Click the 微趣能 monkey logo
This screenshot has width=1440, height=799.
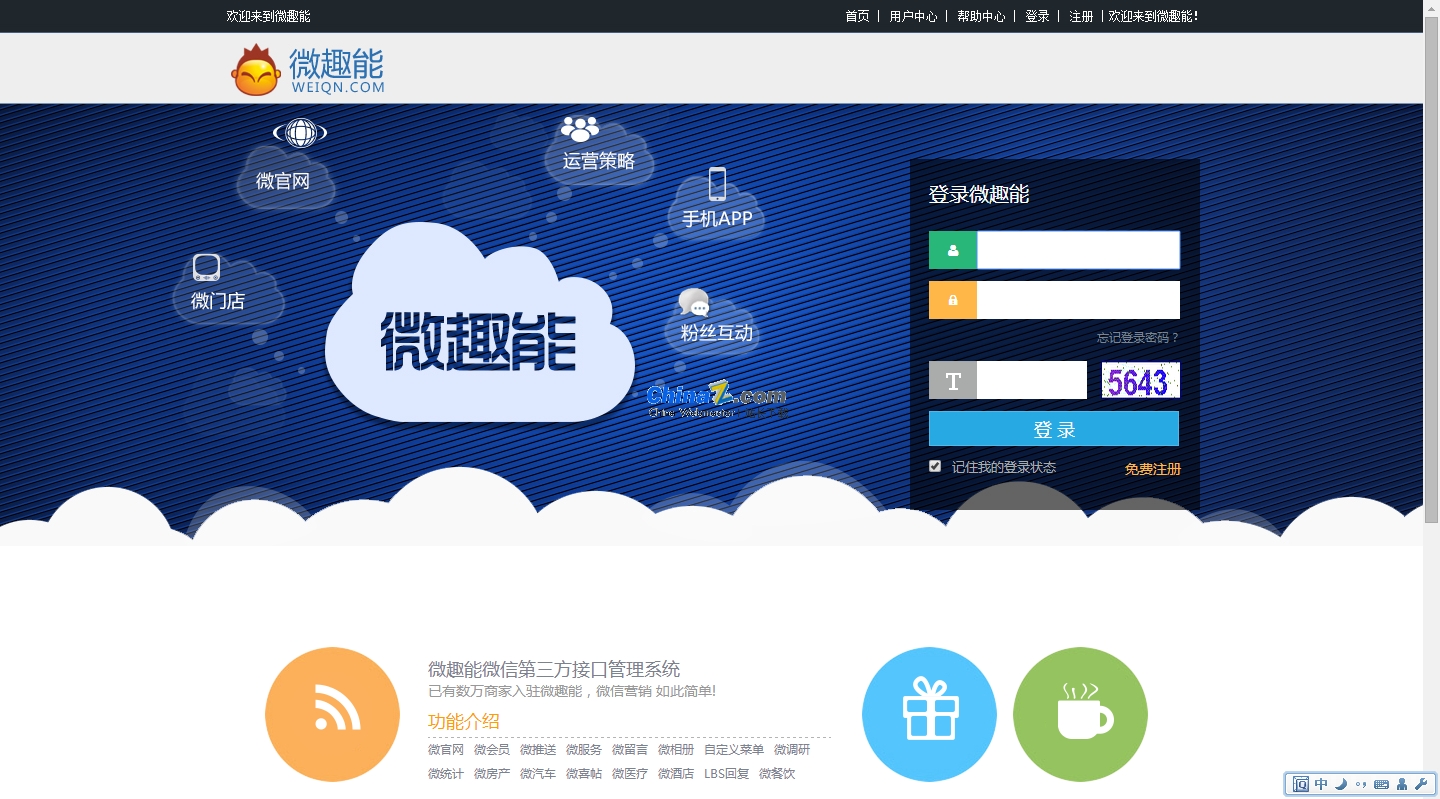(307, 70)
